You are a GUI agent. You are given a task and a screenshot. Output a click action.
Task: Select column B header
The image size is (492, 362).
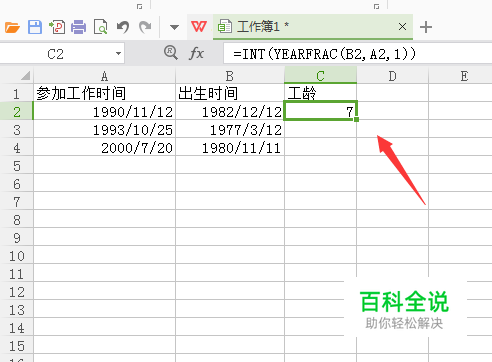click(x=230, y=76)
